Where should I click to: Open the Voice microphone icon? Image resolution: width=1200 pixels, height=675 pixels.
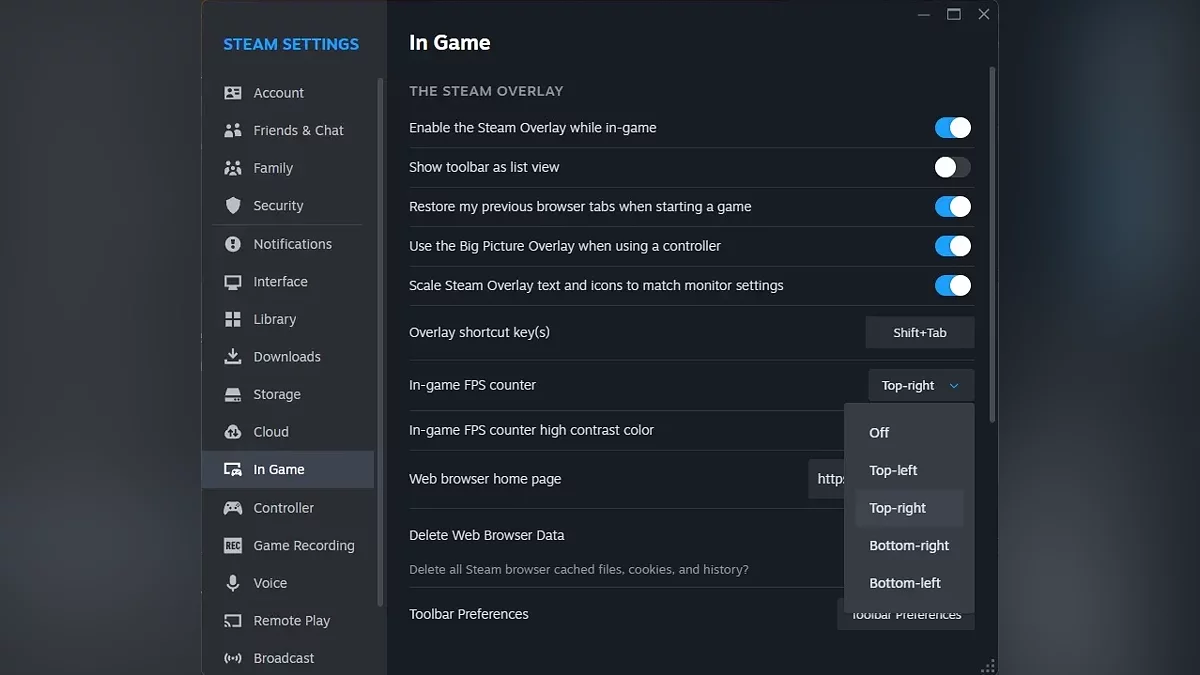click(x=233, y=583)
